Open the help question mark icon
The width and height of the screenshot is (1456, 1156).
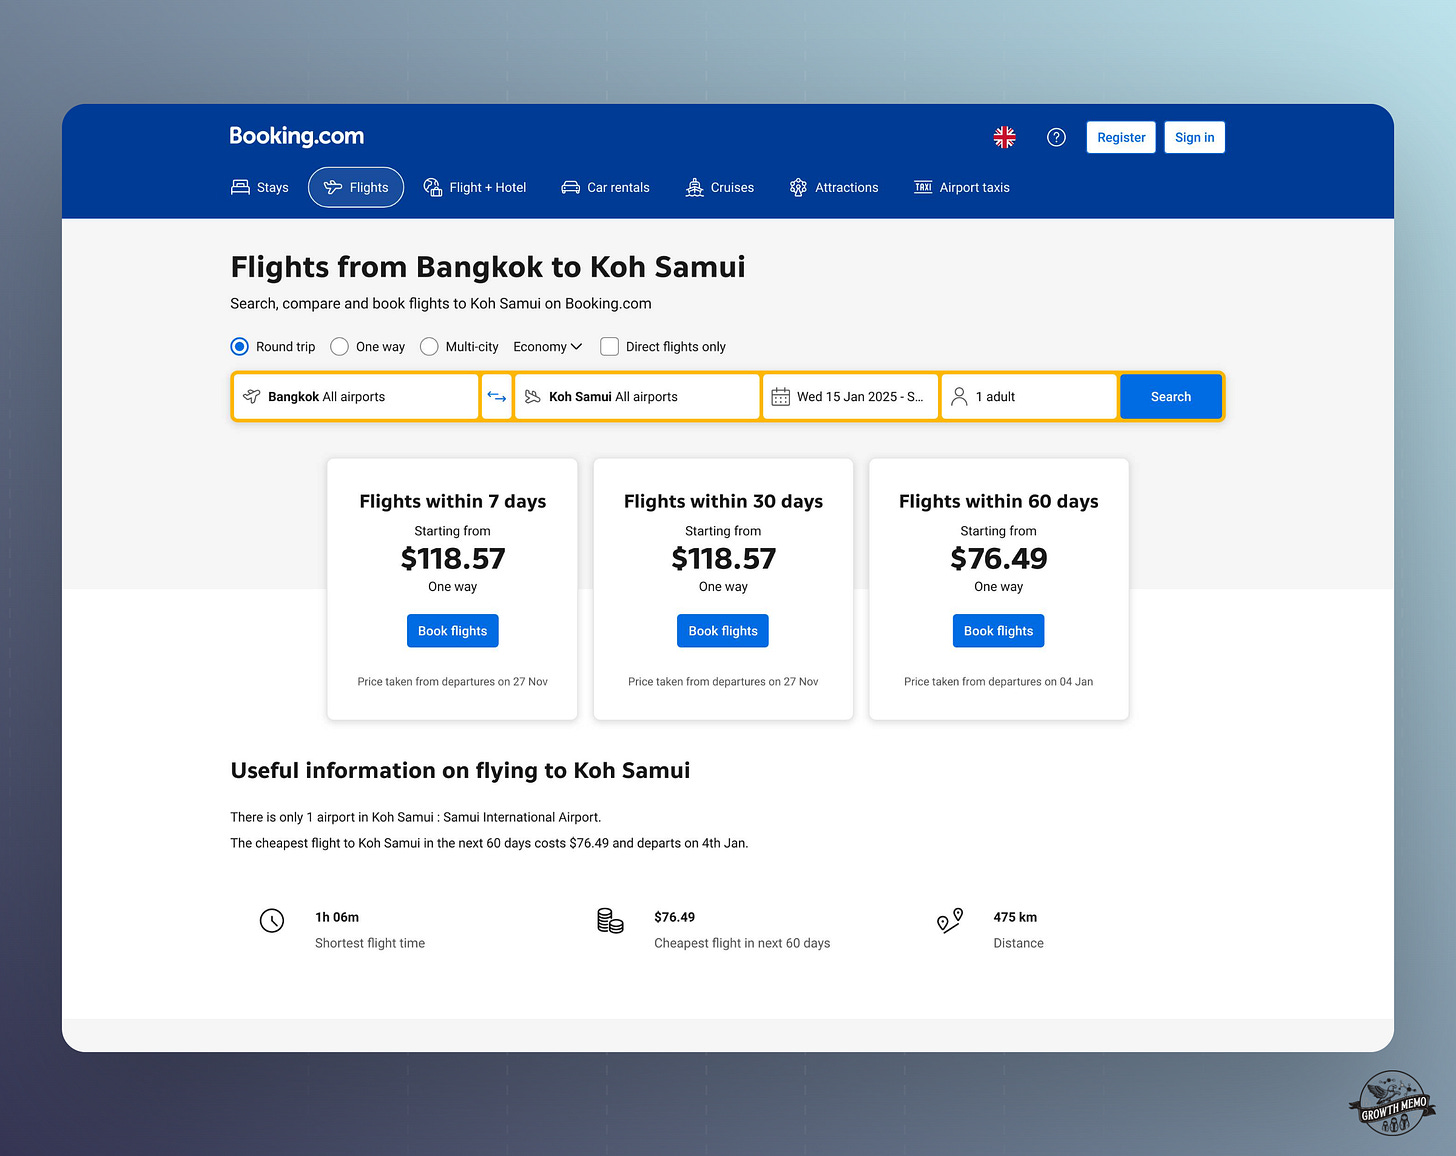(x=1056, y=137)
